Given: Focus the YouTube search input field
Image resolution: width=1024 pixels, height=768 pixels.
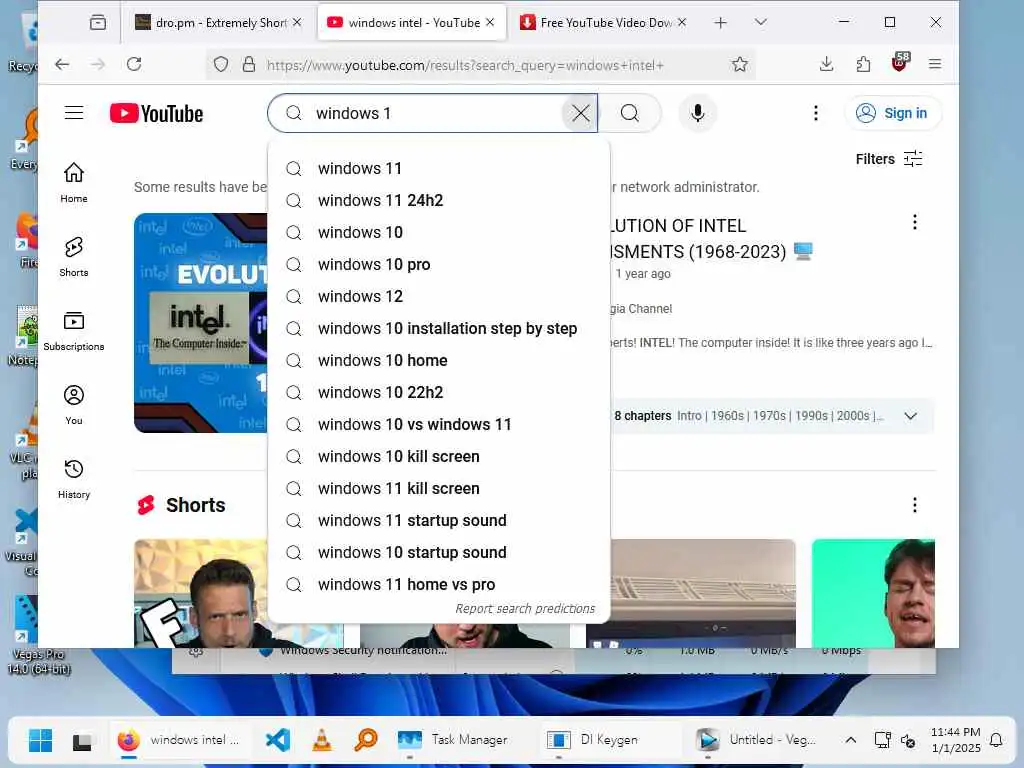Looking at the screenshot, I should [434, 113].
